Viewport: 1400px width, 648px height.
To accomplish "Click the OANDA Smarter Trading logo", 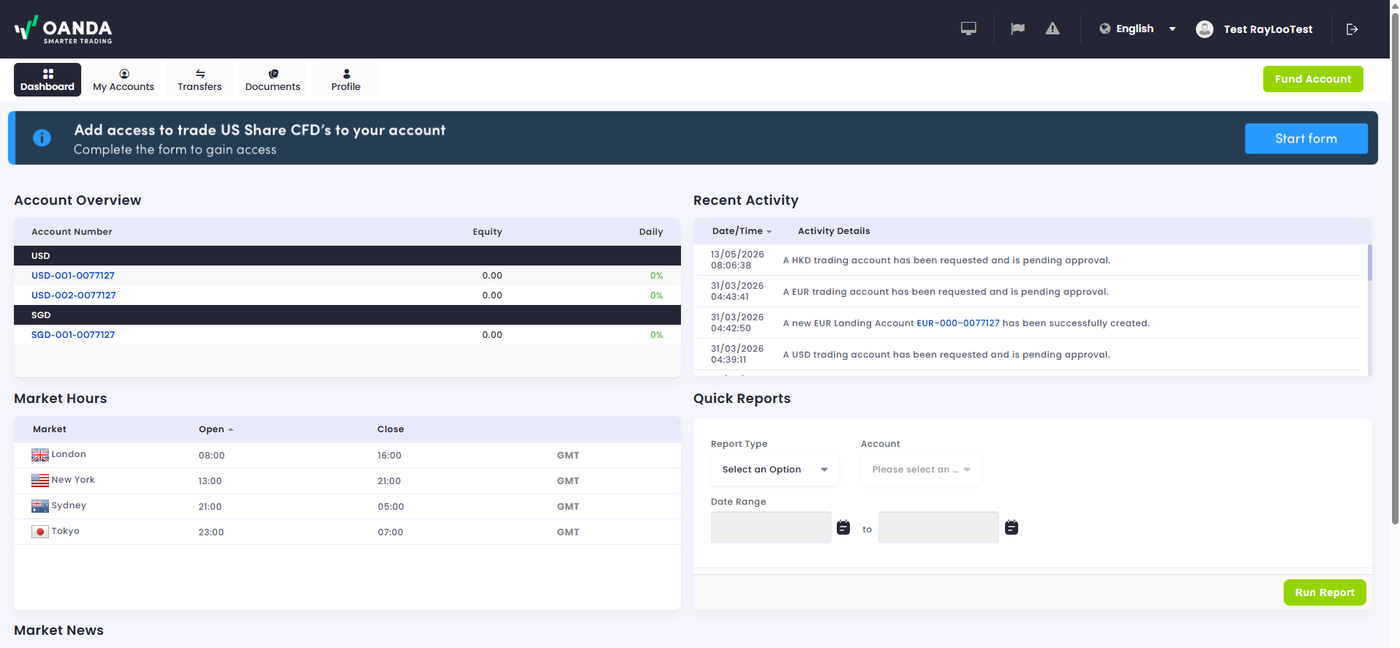I will [63, 29].
